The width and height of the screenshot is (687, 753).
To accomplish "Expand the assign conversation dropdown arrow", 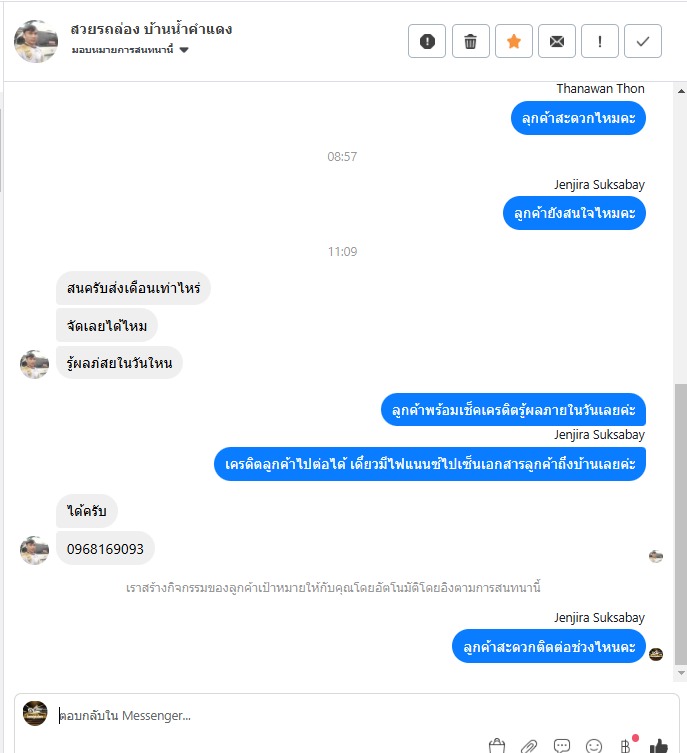I will 184,49.
